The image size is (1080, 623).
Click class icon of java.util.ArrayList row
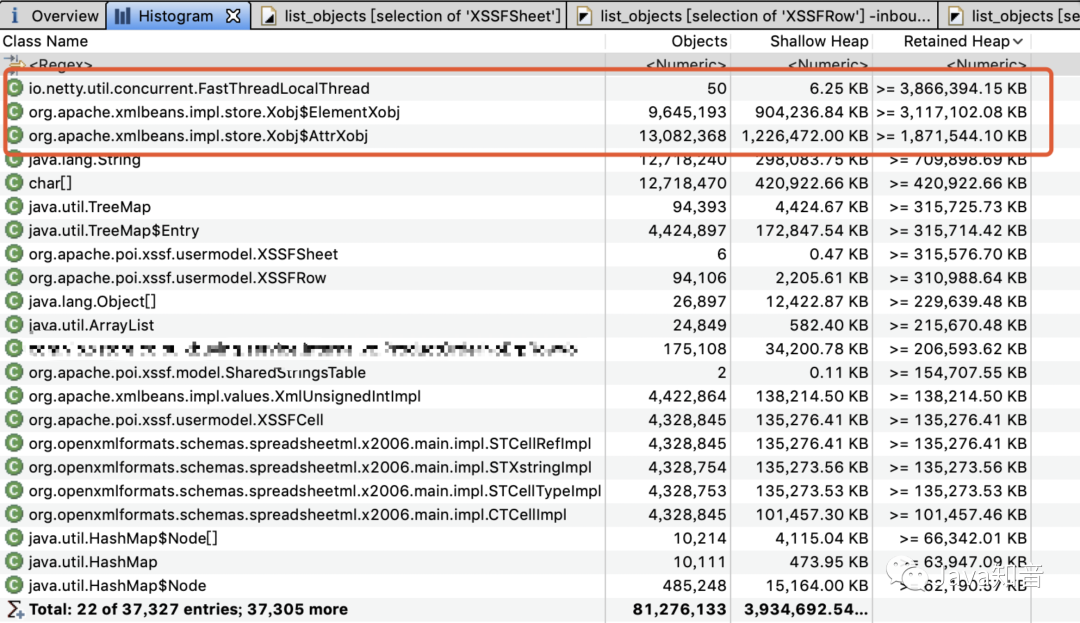(14, 325)
